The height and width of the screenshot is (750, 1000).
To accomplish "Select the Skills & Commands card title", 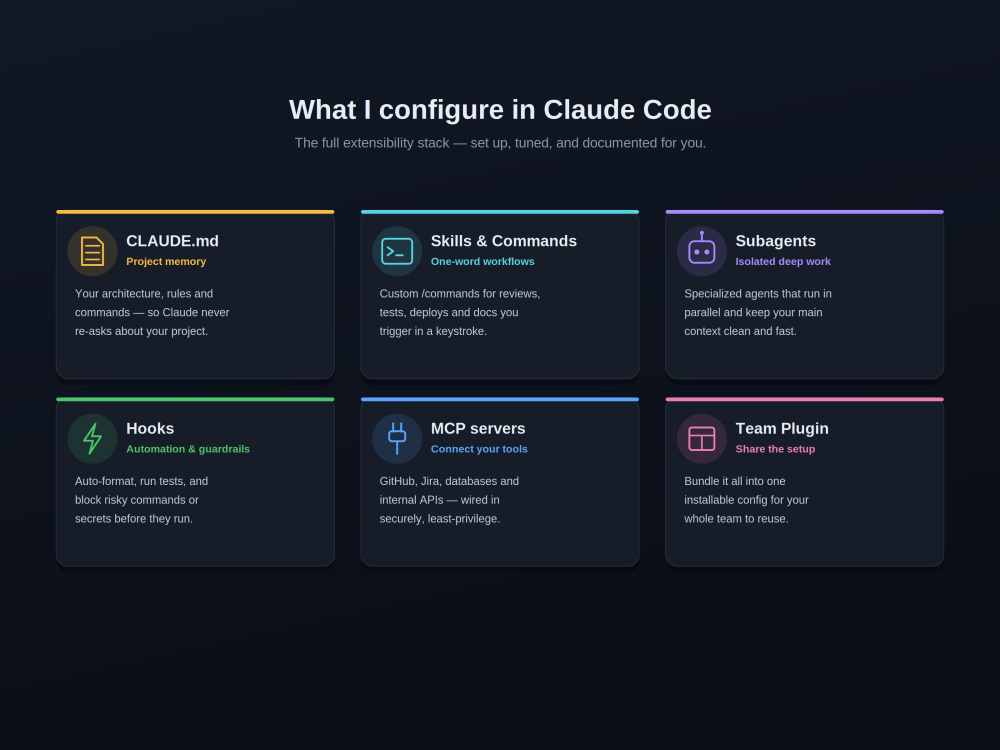I will [504, 241].
